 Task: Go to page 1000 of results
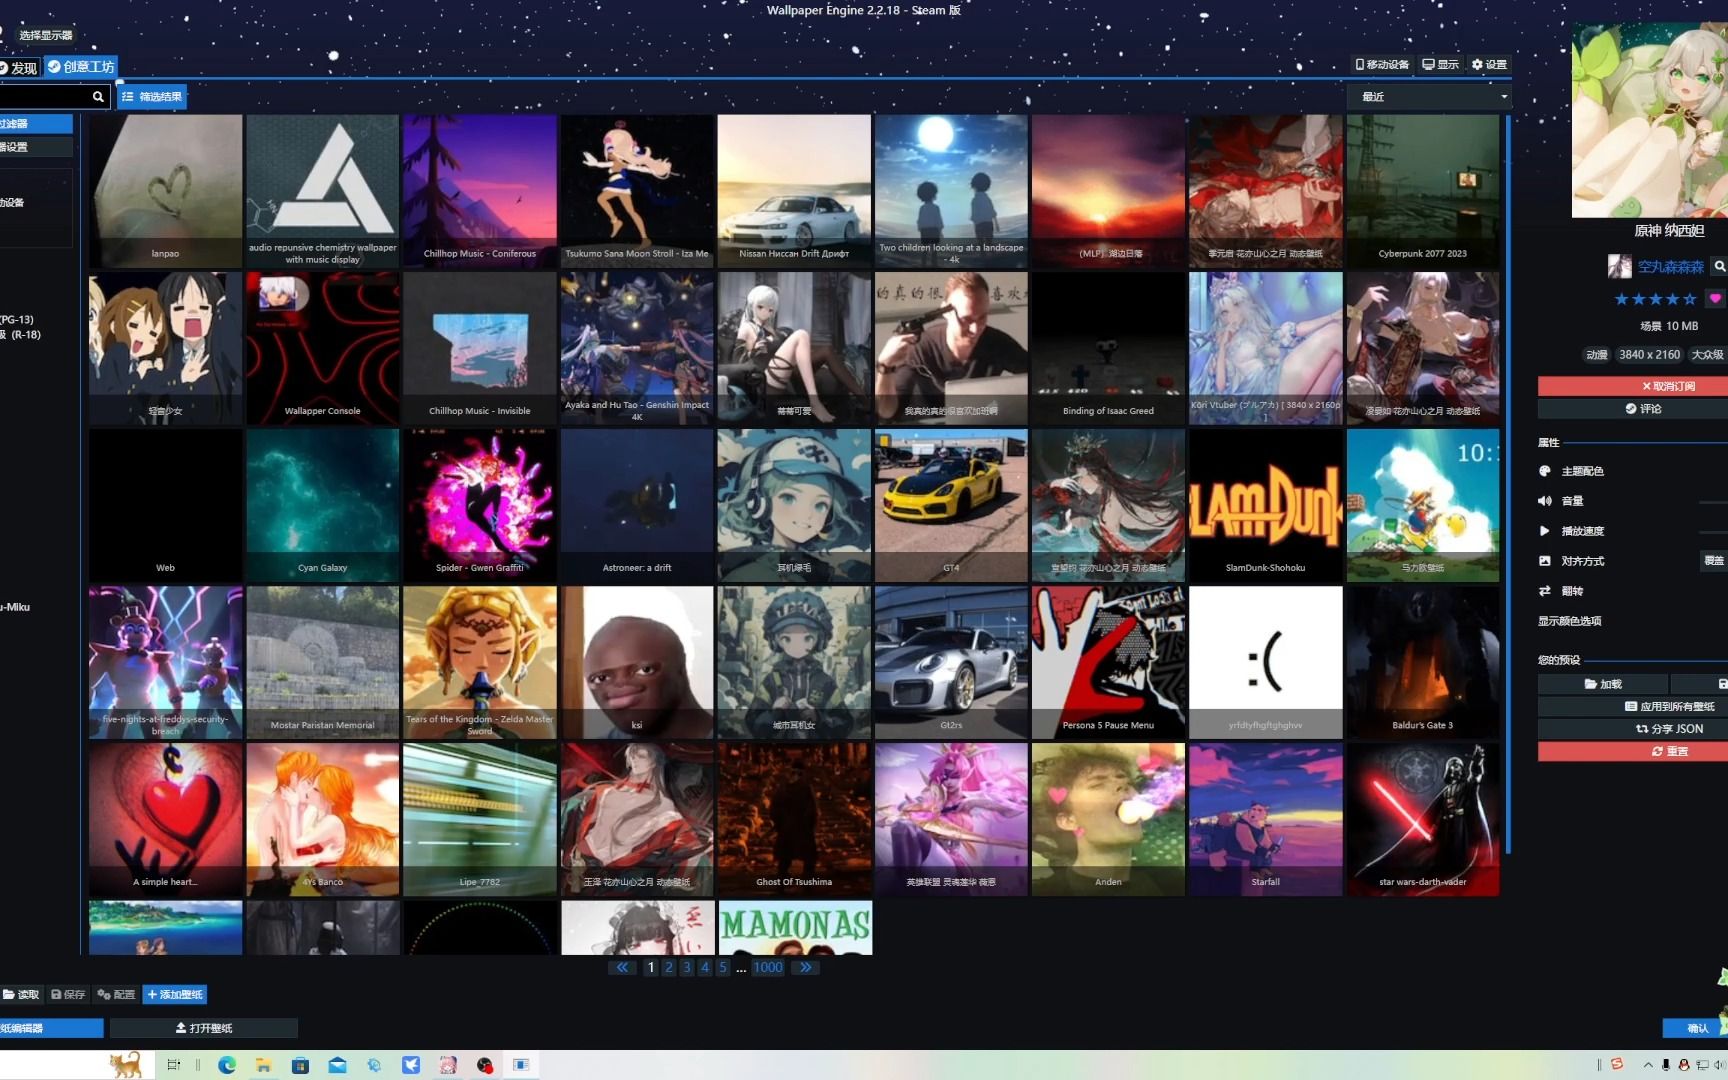click(x=768, y=967)
